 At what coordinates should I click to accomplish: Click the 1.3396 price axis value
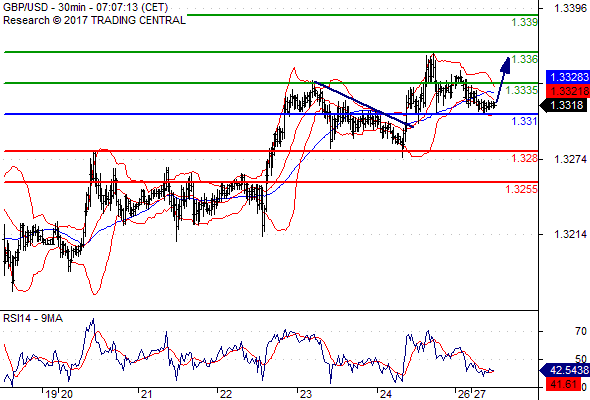coord(570,8)
